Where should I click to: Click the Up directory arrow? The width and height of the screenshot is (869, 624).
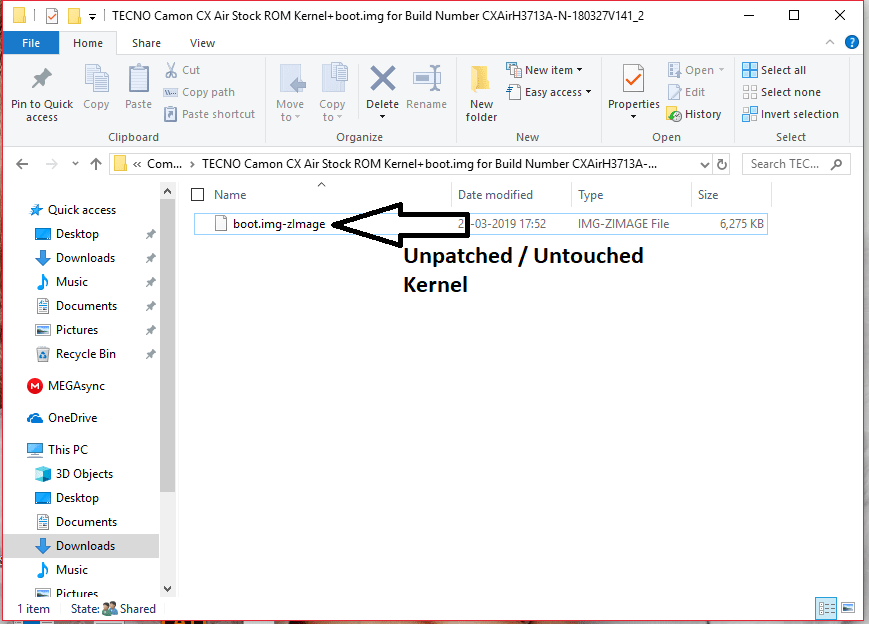pos(96,164)
